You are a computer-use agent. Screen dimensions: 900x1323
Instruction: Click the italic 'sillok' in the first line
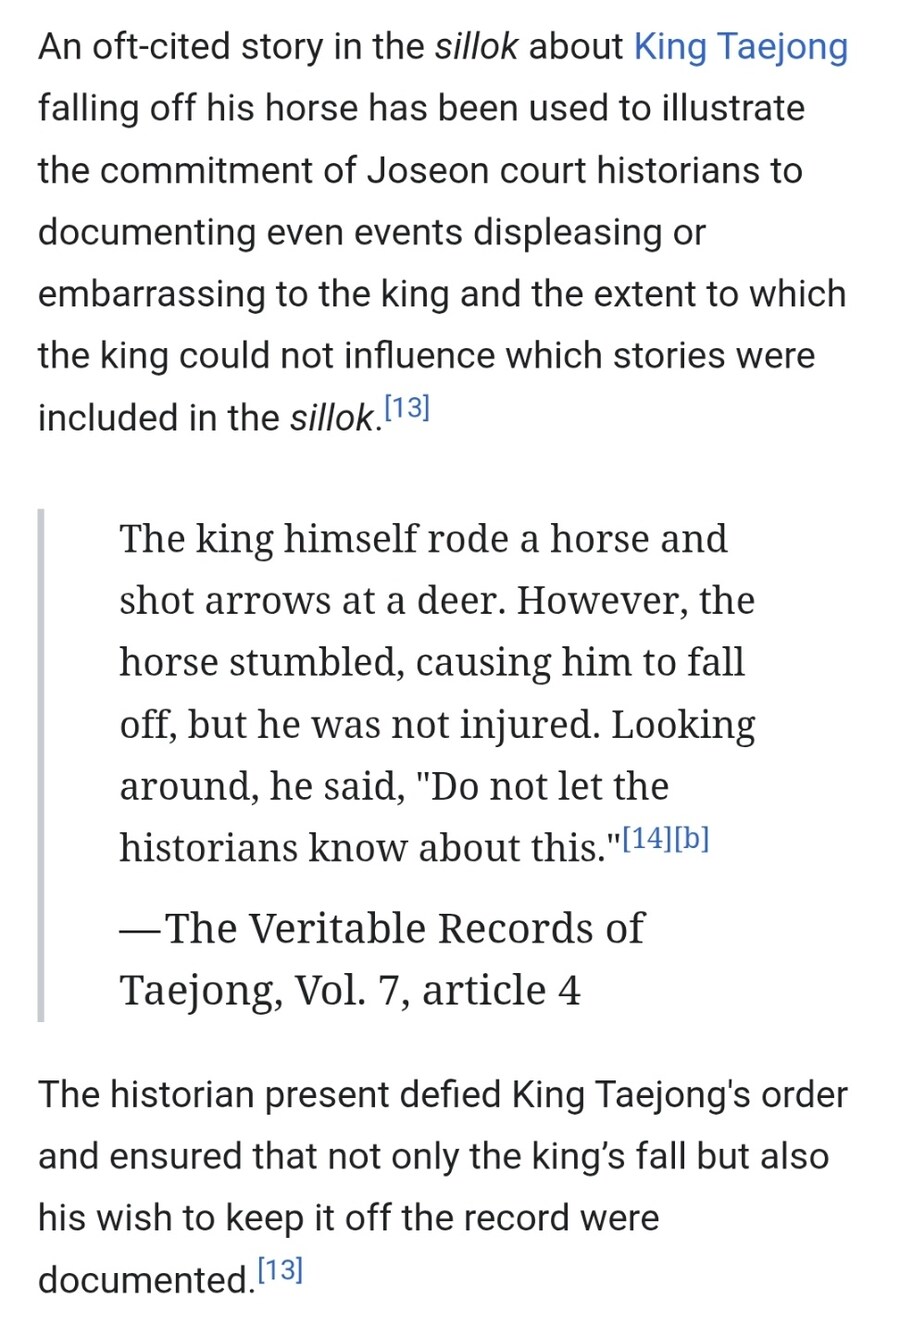[477, 47]
